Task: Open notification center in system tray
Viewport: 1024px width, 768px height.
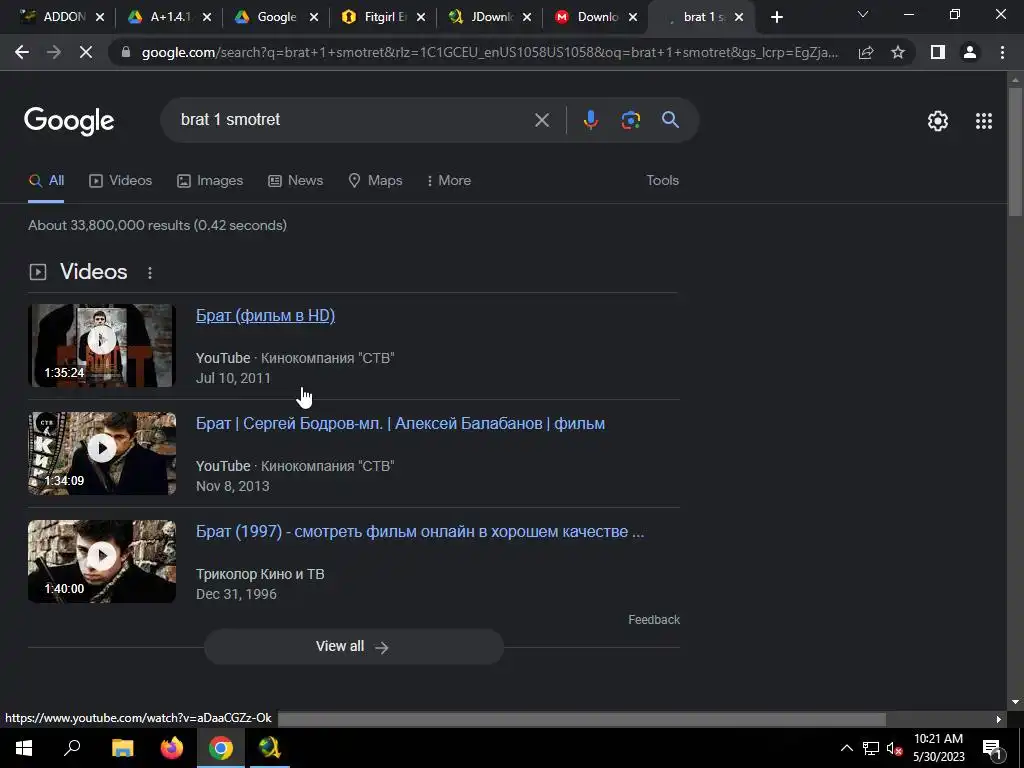Action: [992, 748]
